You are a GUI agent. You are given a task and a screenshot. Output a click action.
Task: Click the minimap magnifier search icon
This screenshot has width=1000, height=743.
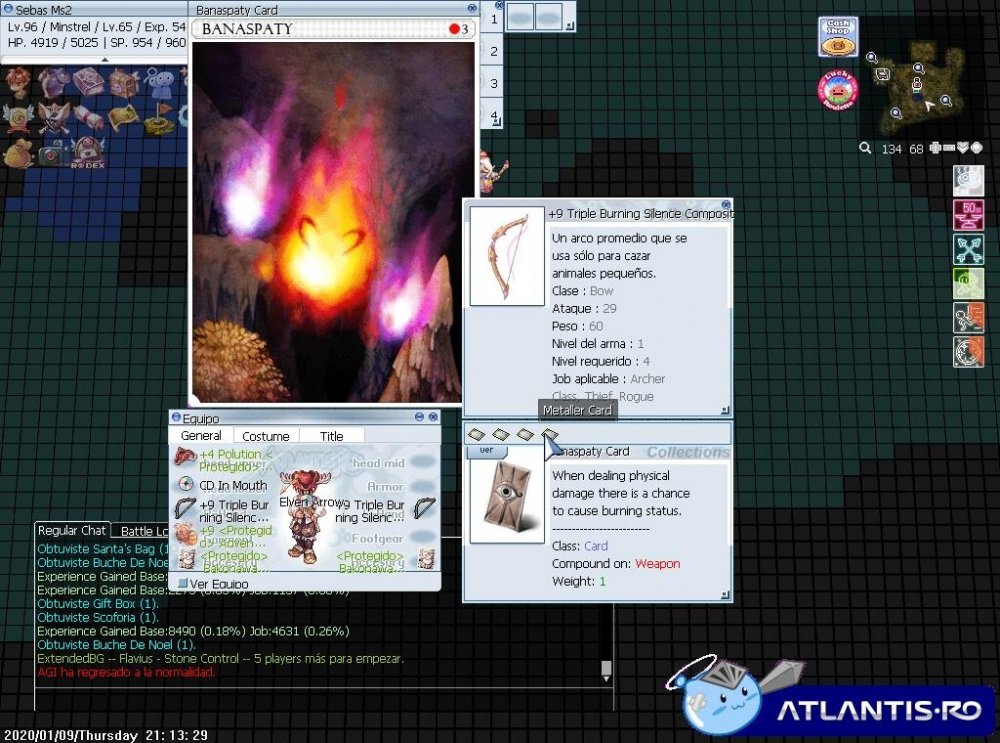tap(865, 148)
